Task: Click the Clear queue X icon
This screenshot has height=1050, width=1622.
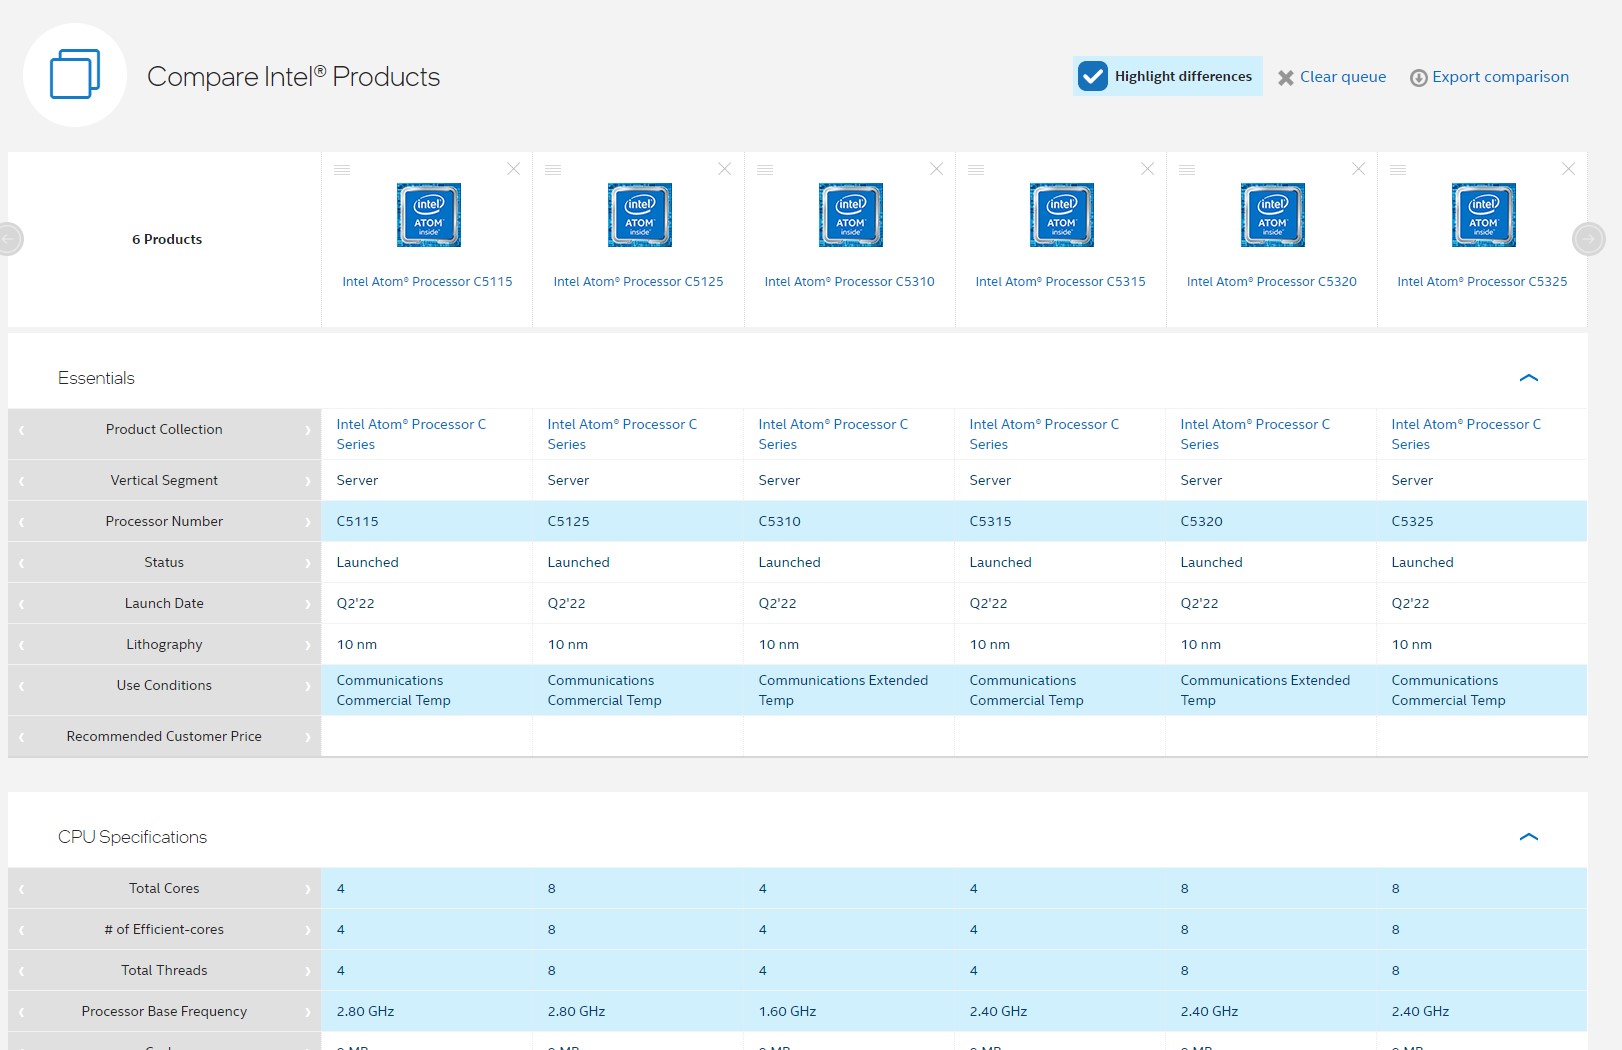Action: click(1286, 78)
